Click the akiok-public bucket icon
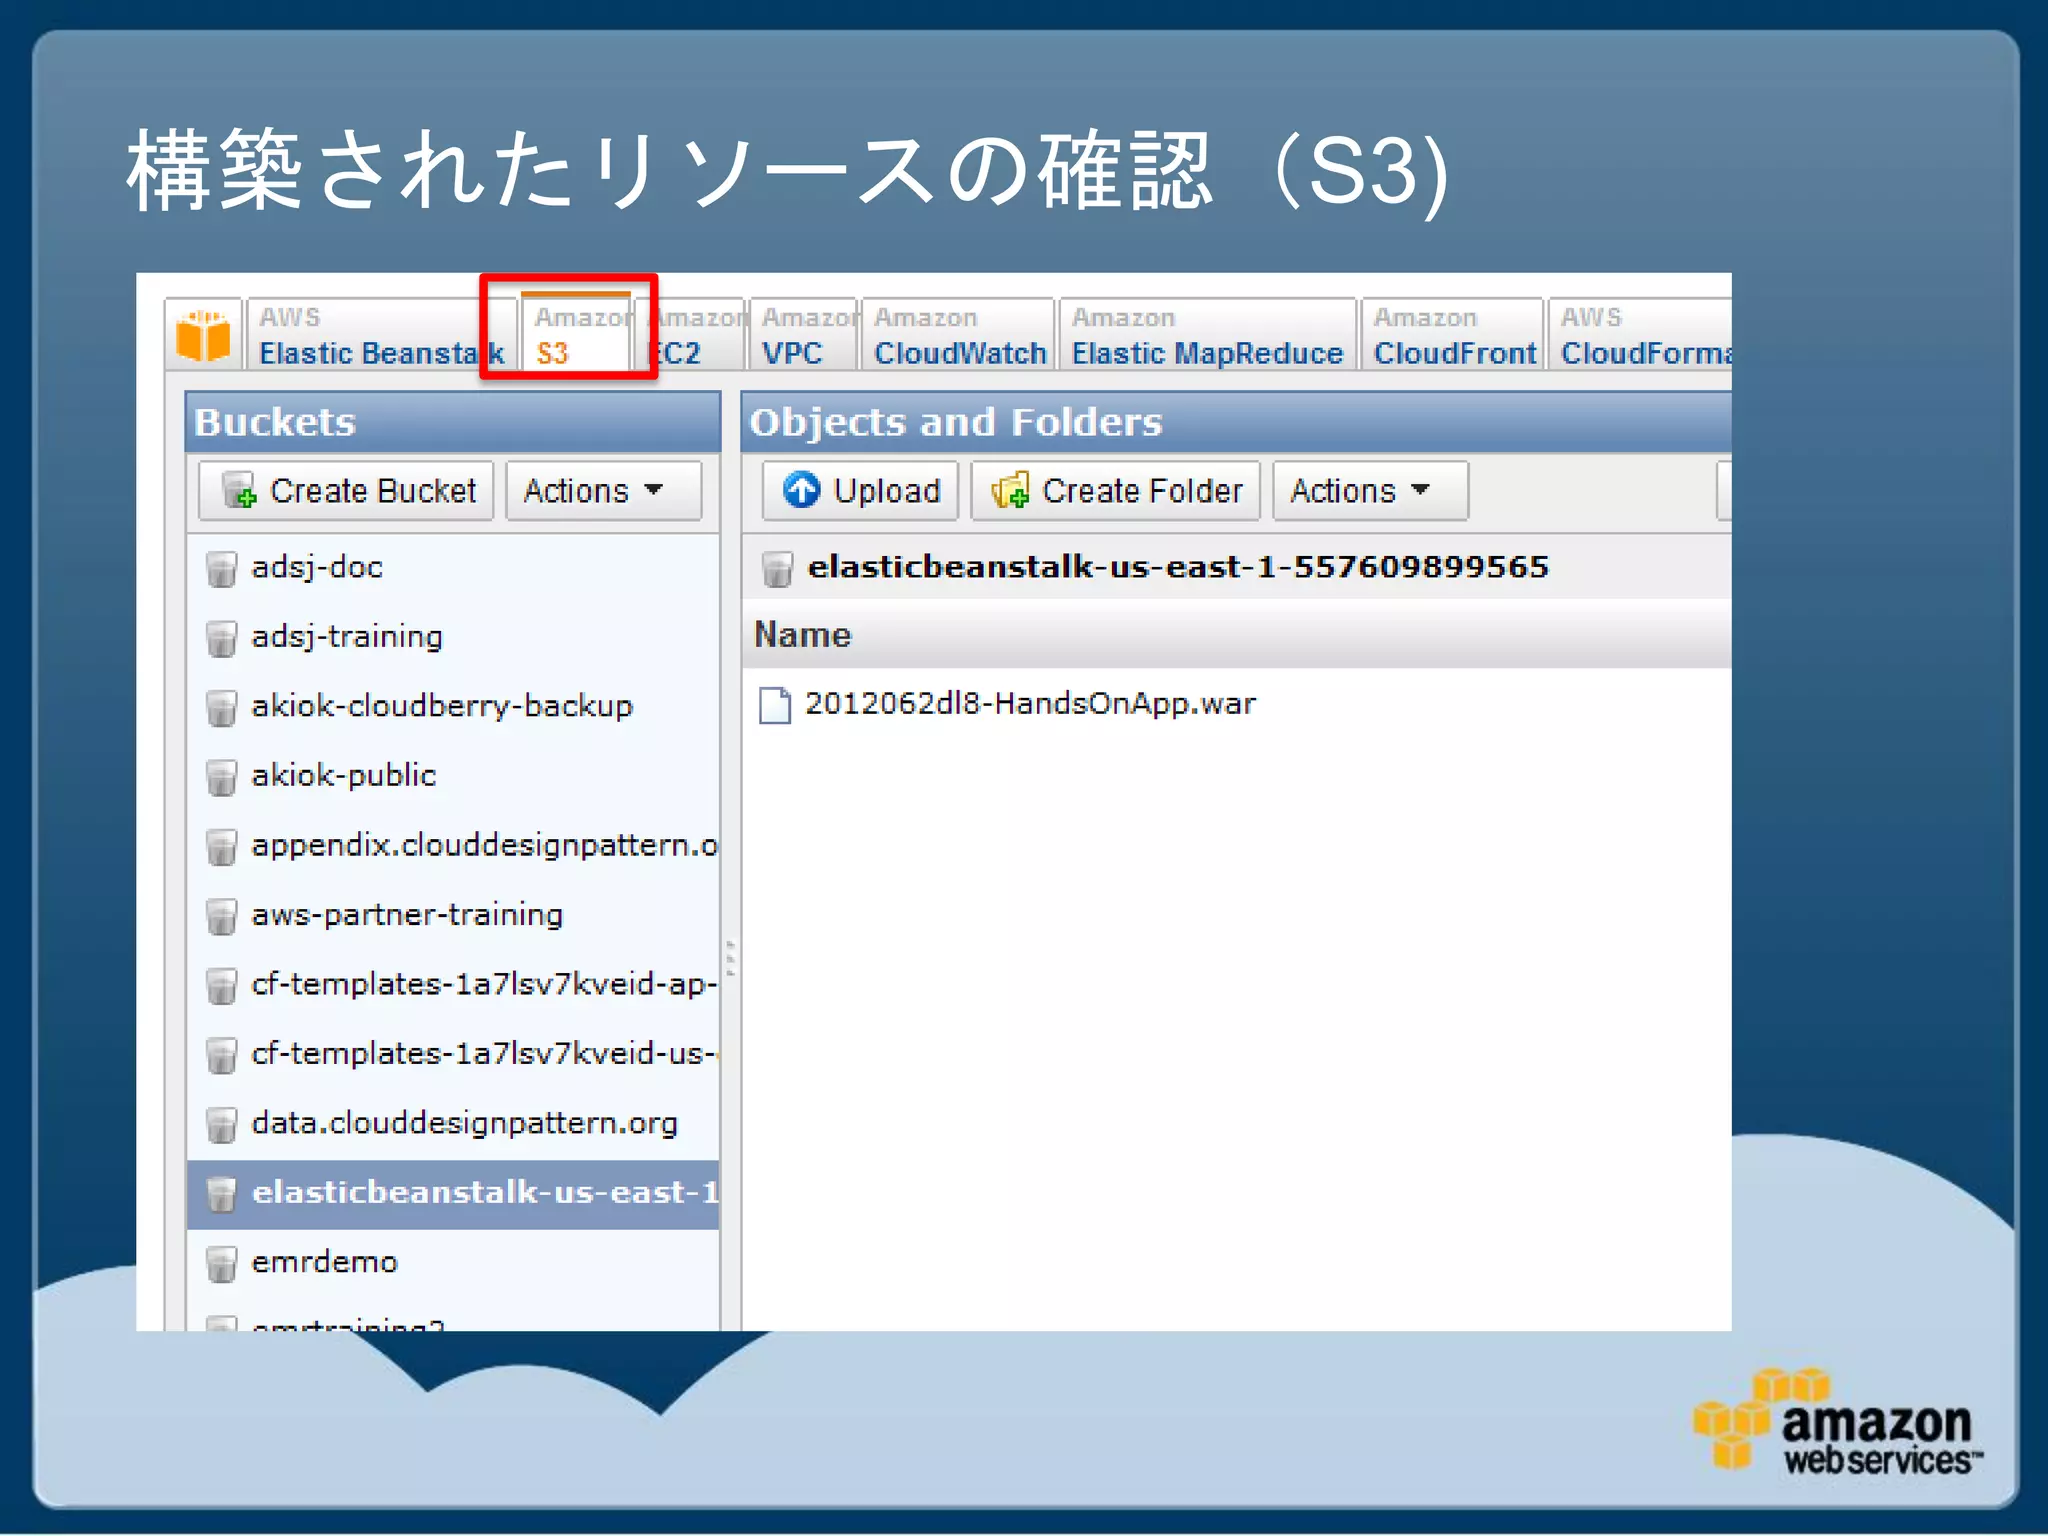This screenshot has height=1536, width=2048. click(220, 777)
